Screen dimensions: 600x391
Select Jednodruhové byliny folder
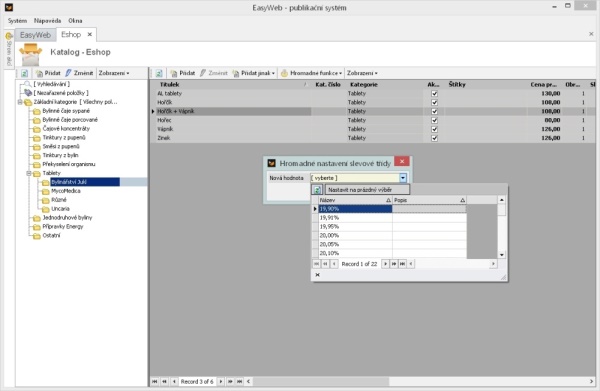click(67, 217)
